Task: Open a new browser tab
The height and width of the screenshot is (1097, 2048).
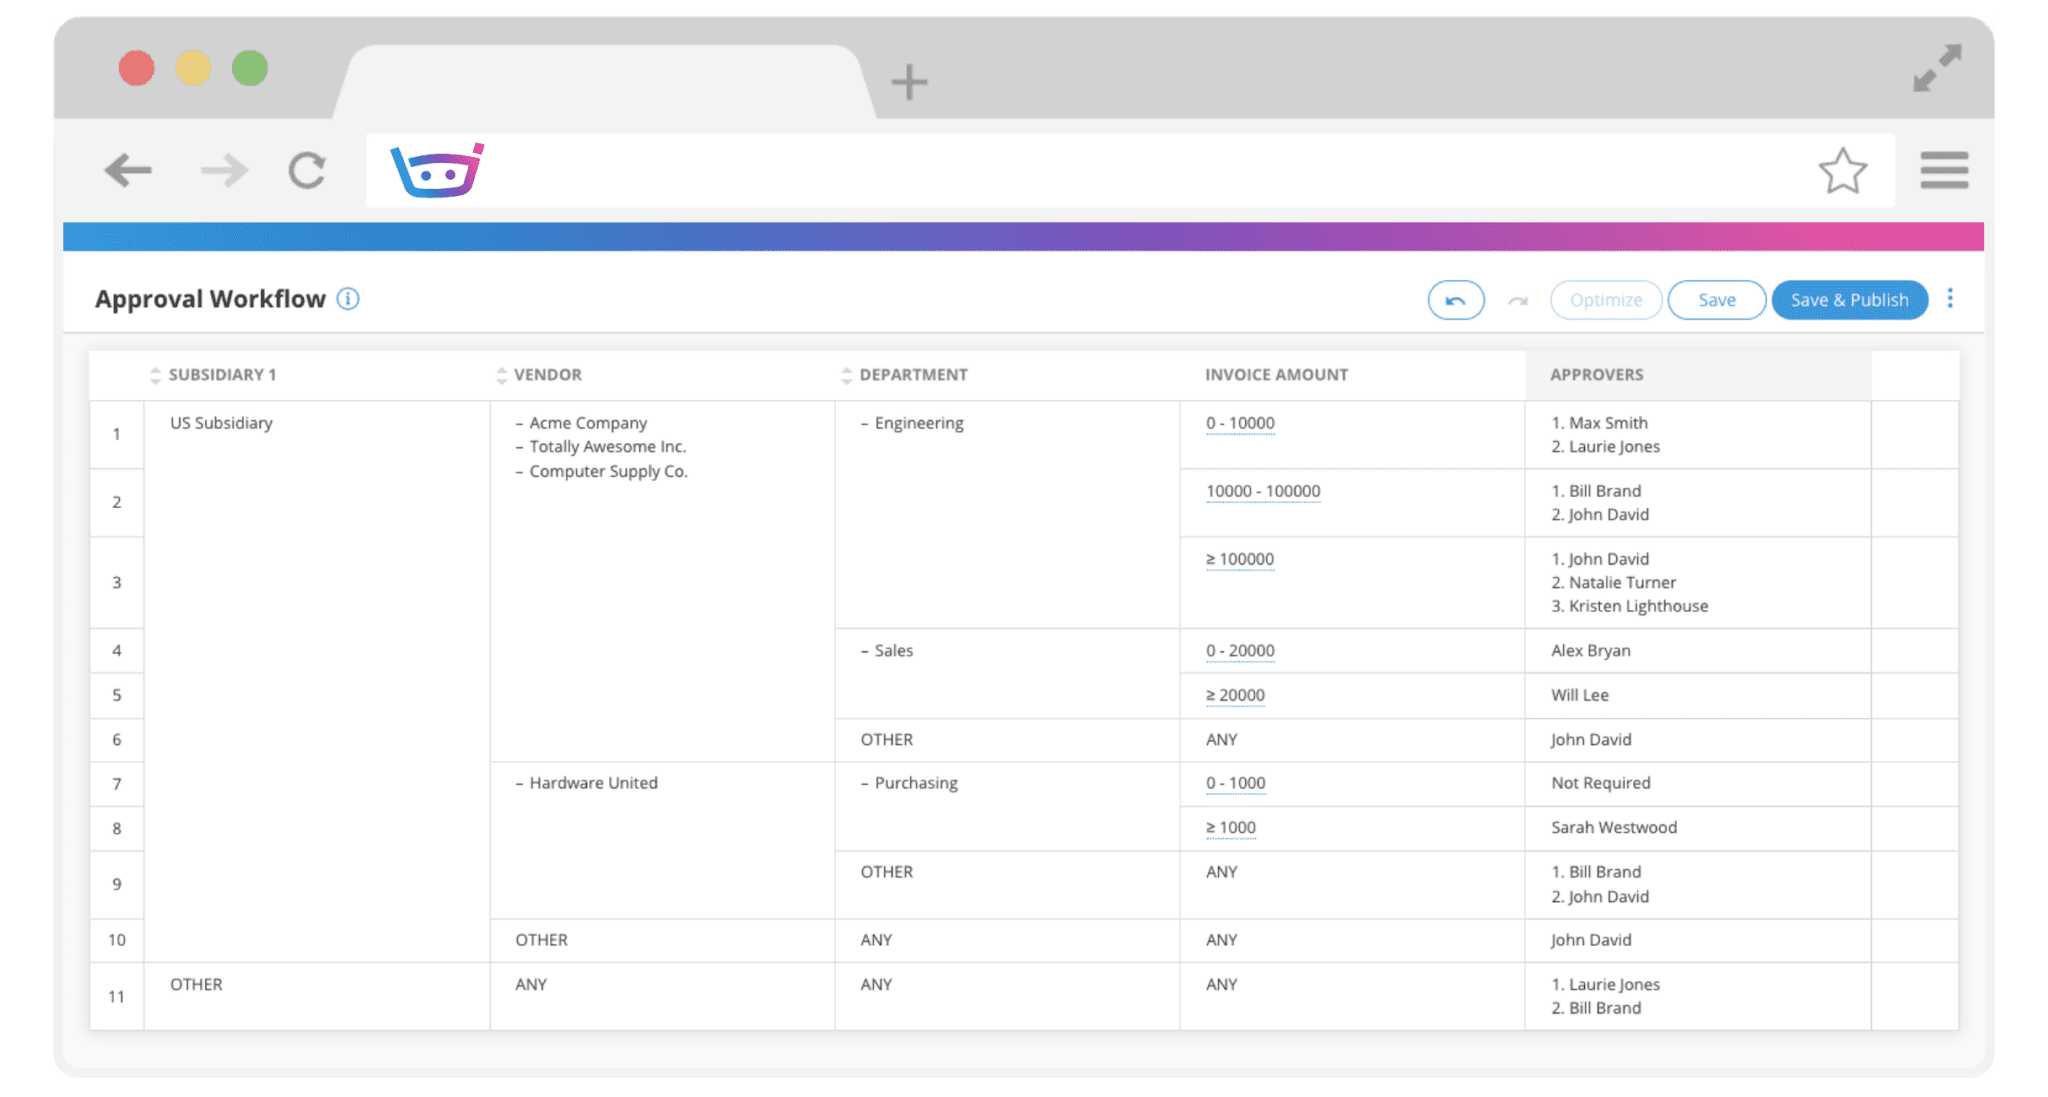Action: pos(908,82)
